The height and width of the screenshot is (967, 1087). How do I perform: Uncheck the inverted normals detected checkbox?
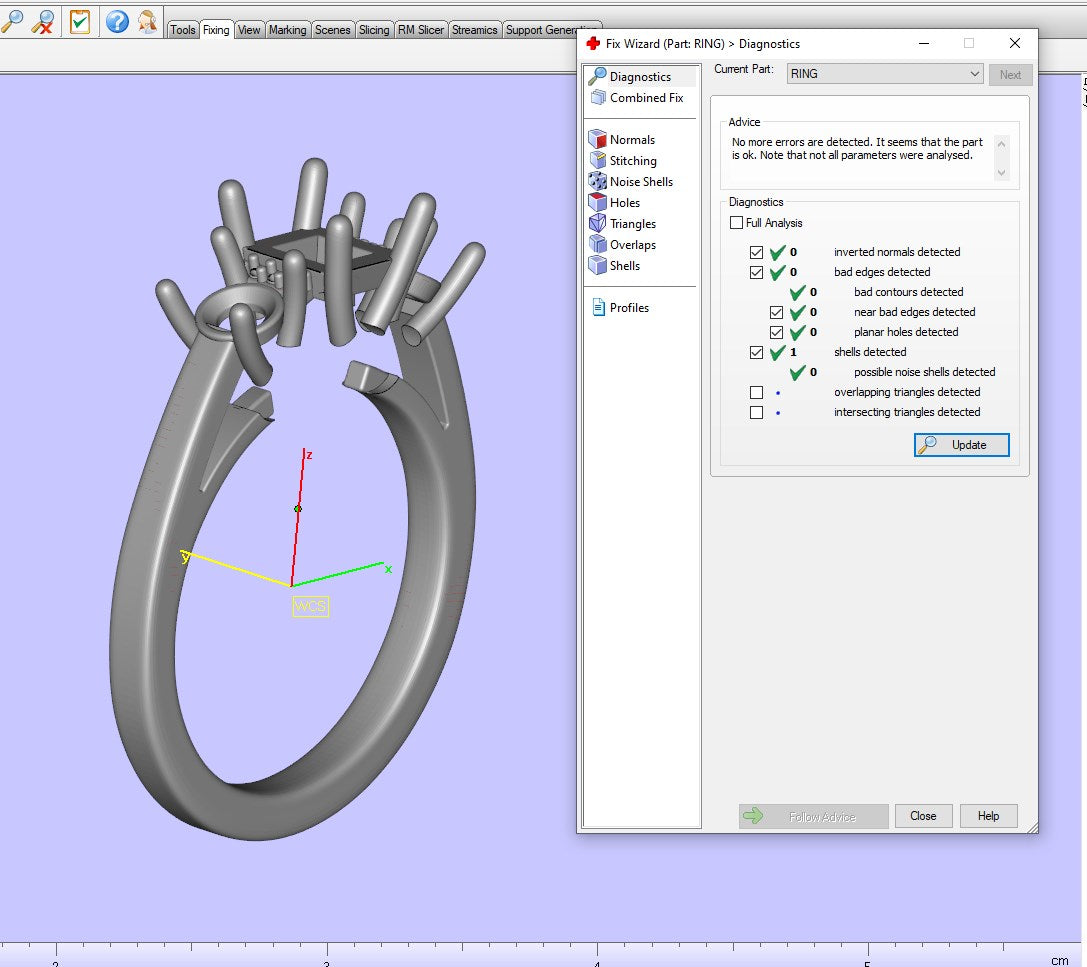point(756,252)
